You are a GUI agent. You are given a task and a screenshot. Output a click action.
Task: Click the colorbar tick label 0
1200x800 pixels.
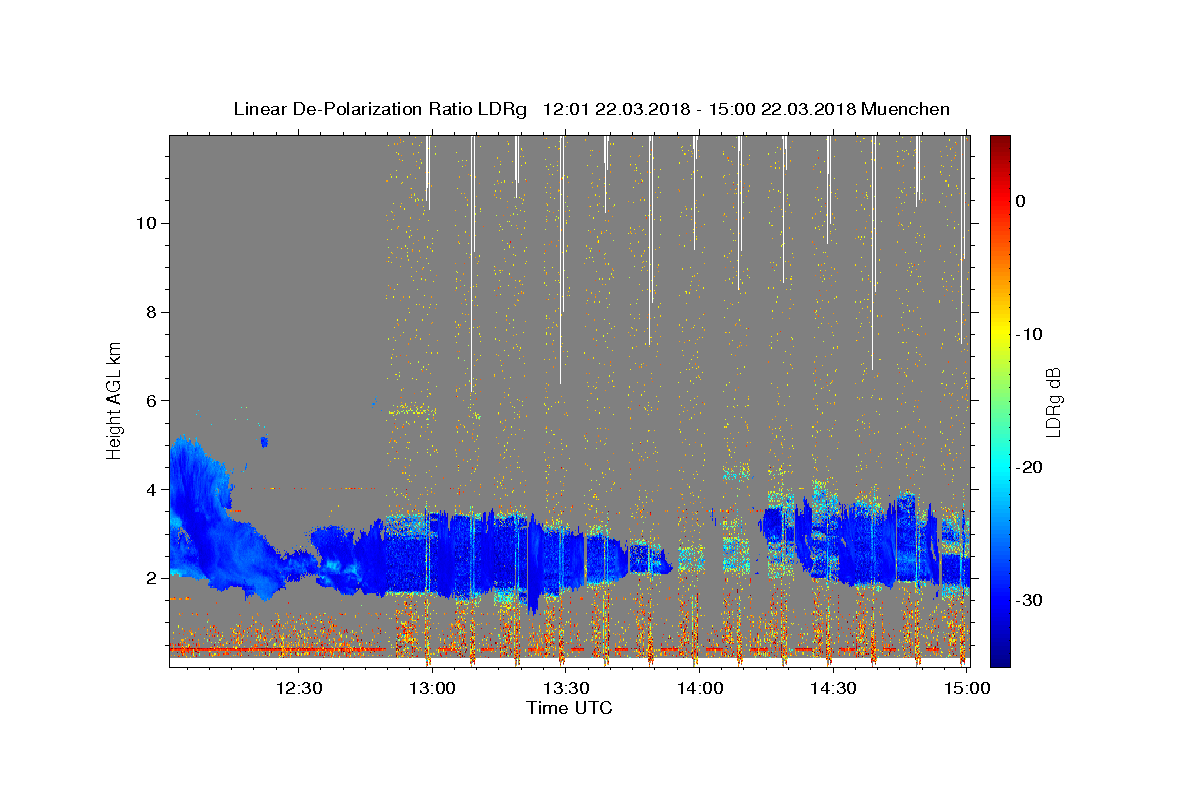(1021, 201)
